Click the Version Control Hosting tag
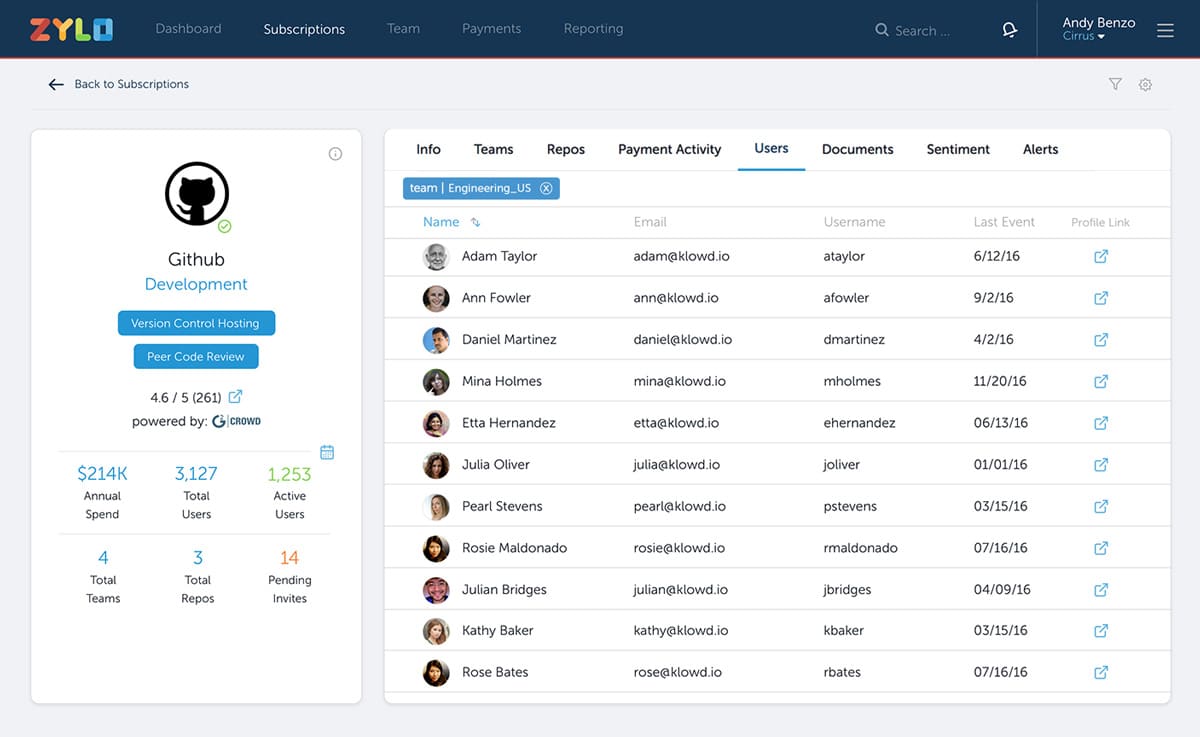The width and height of the screenshot is (1200, 737). (x=196, y=323)
